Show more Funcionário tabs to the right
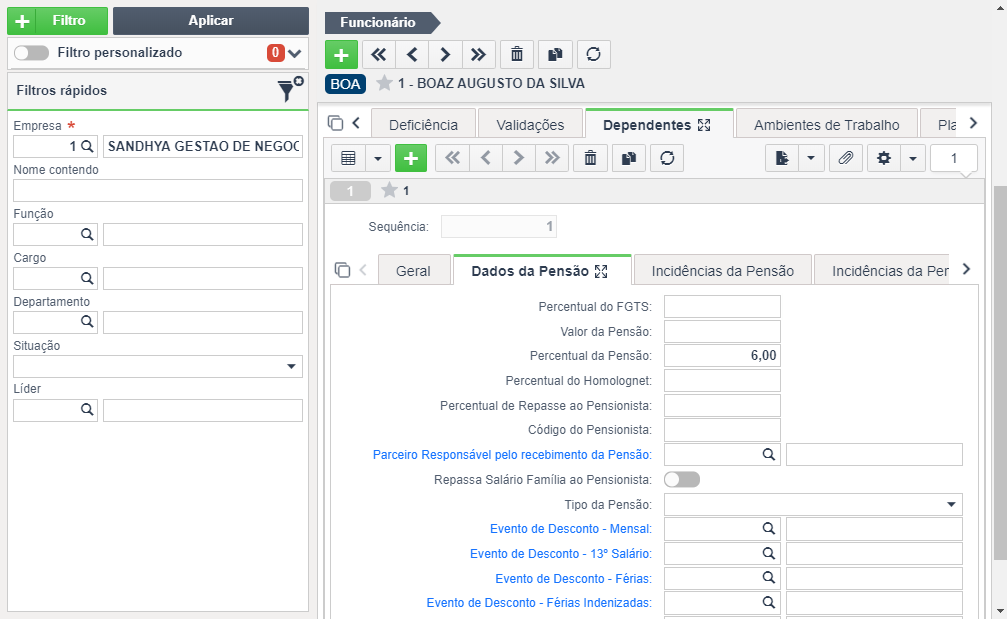 pos(974,123)
